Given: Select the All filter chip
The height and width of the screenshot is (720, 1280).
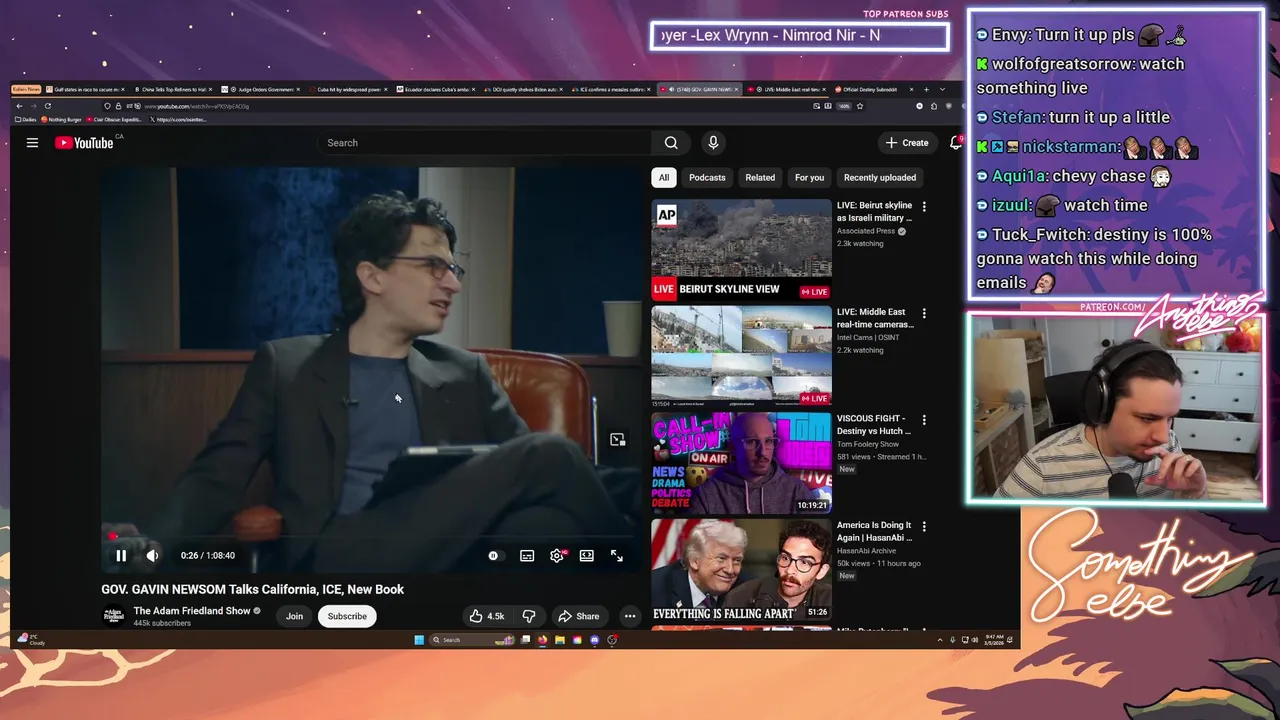Looking at the screenshot, I should (663, 178).
